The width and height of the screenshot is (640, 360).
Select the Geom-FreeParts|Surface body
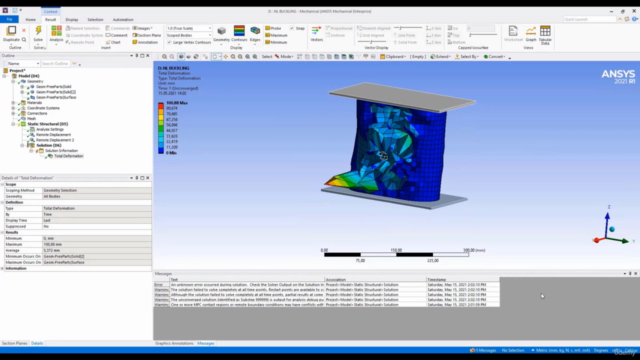[56, 97]
